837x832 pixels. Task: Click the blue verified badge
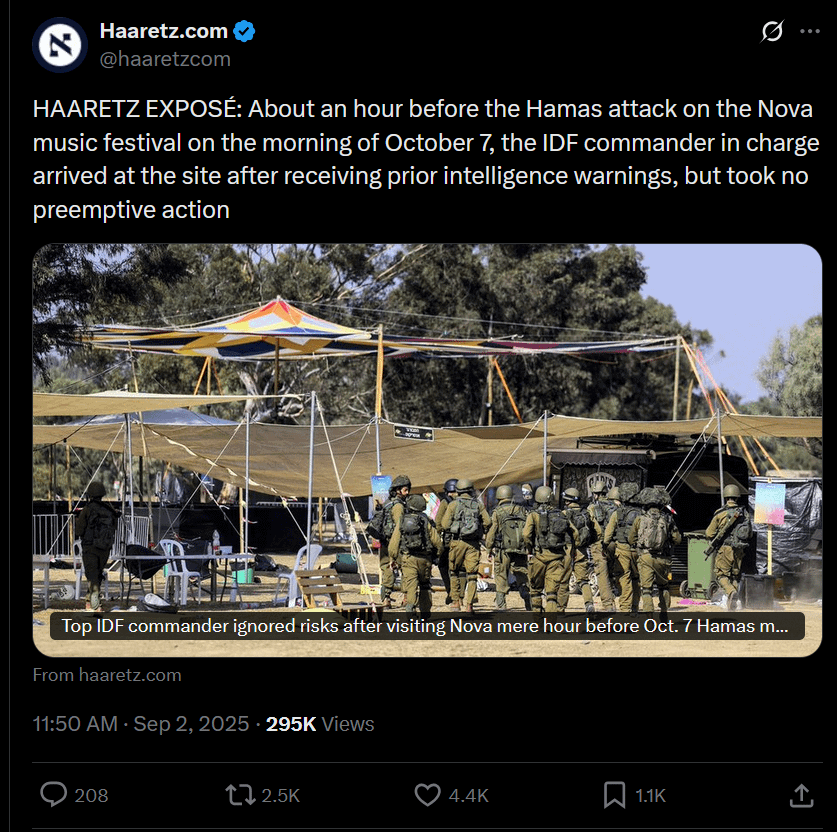pos(244,31)
